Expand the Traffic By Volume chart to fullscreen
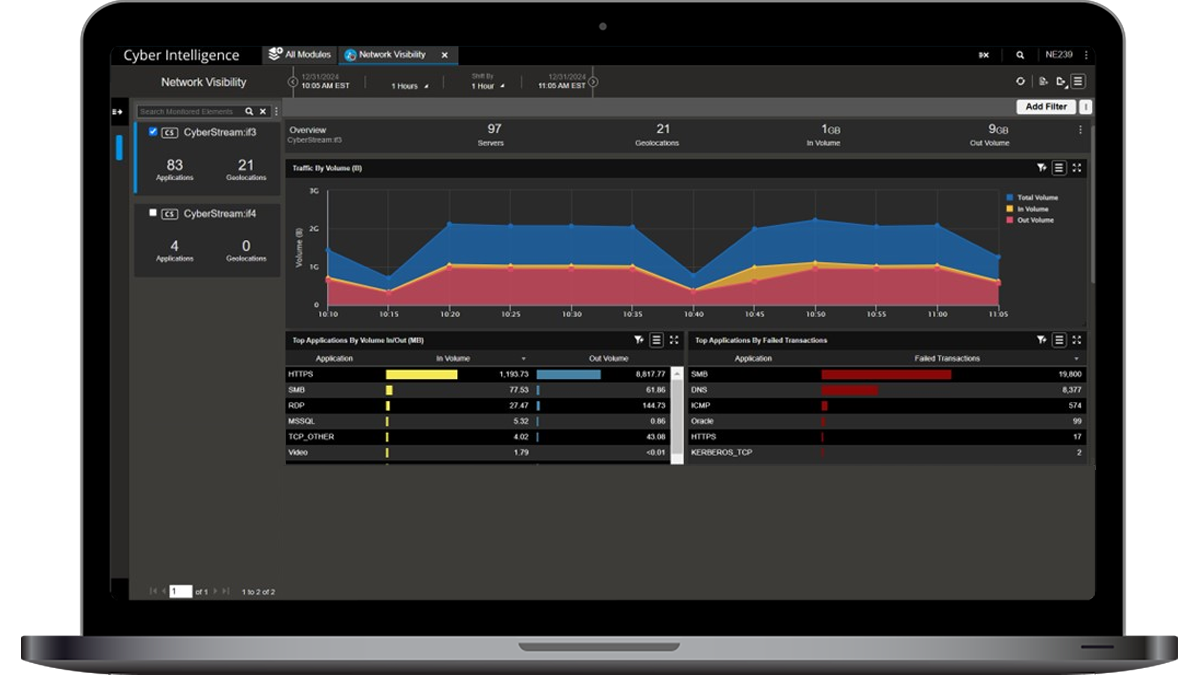 [1077, 168]
